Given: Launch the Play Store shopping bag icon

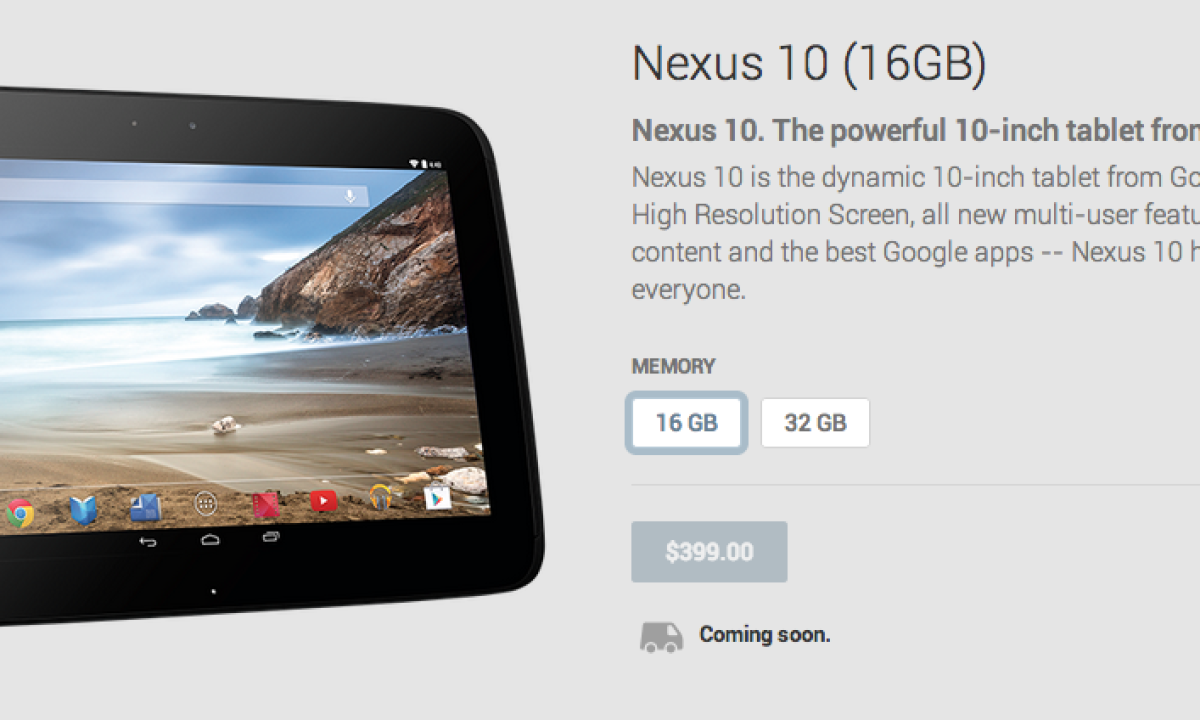Looking at the screenshot, I should 437,496.
